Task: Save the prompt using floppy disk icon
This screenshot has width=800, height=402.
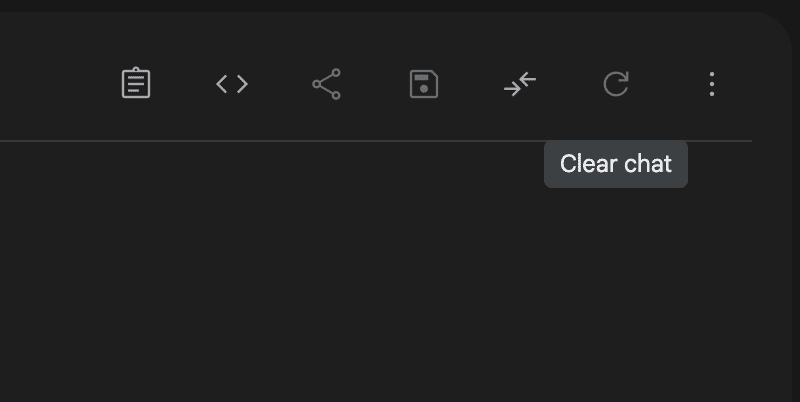Action: [x=424, y=84]
